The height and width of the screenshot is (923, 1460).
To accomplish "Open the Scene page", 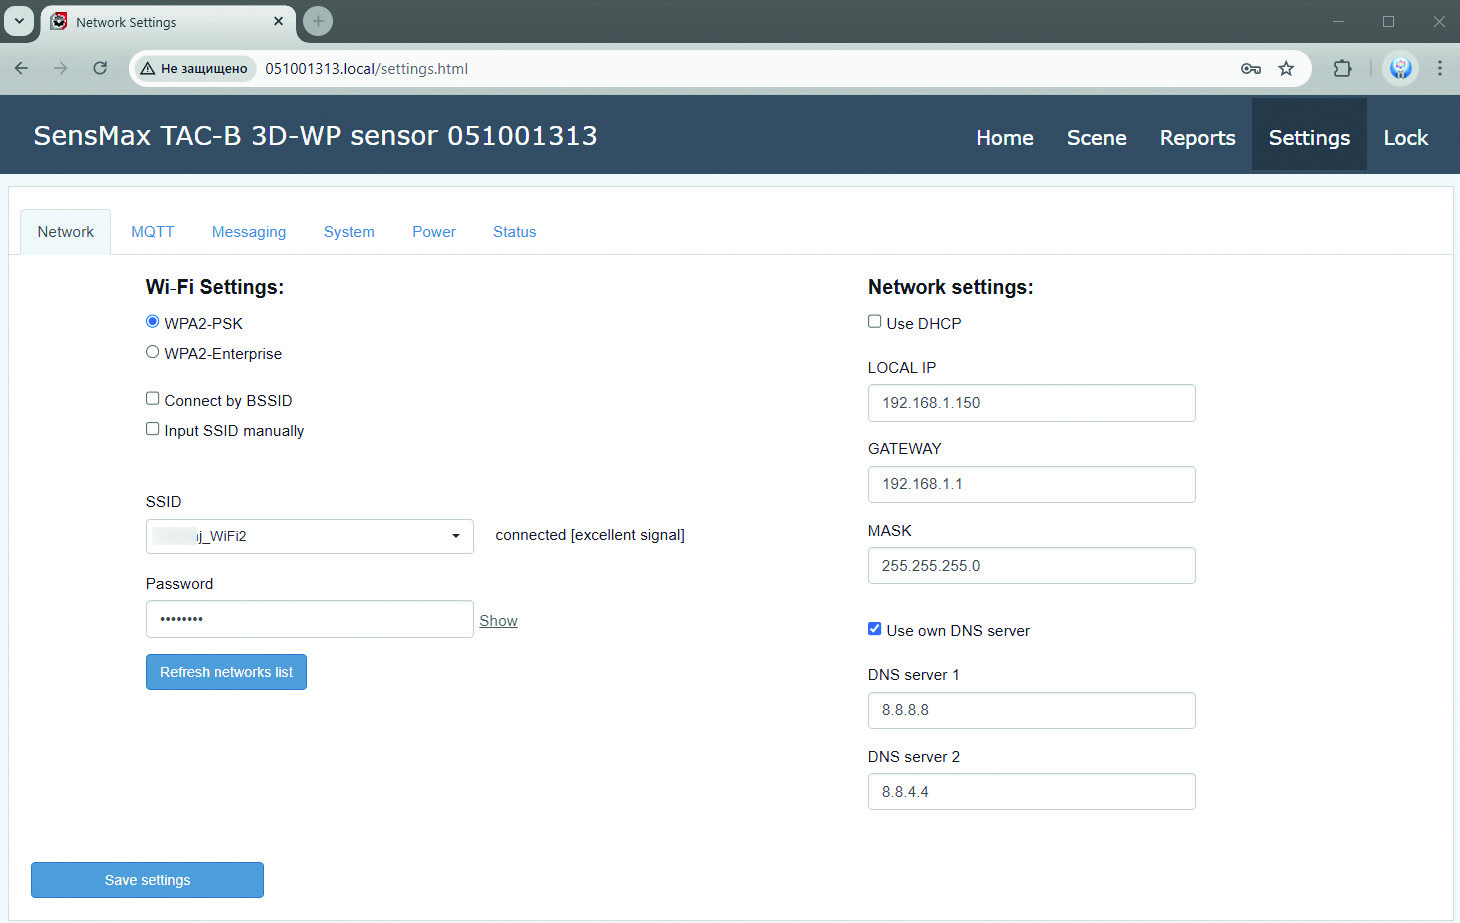I will tap(1097, 138).
